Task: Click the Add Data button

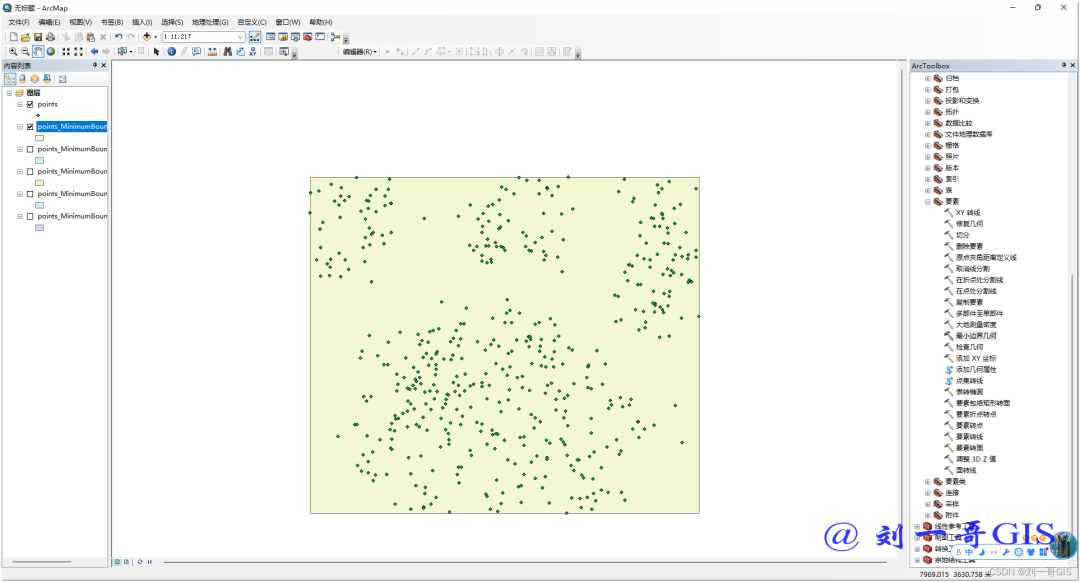Action: [146, 37]
